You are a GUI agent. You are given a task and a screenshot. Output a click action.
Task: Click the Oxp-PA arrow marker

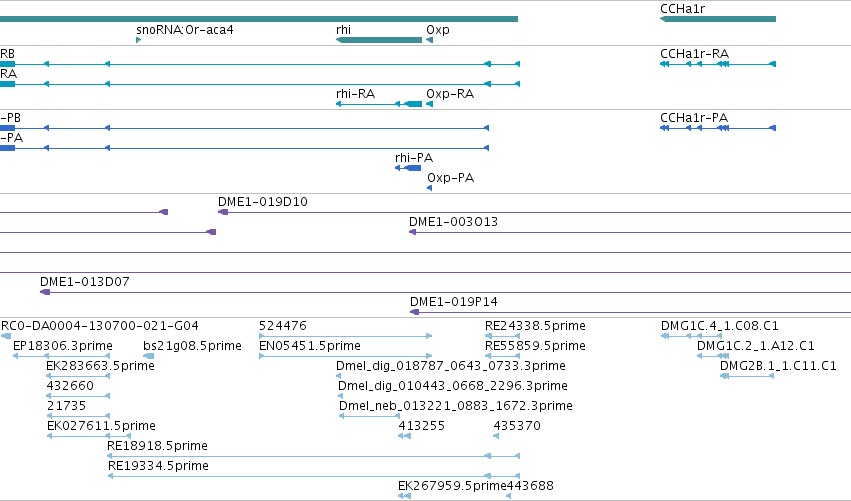(429, 188)
